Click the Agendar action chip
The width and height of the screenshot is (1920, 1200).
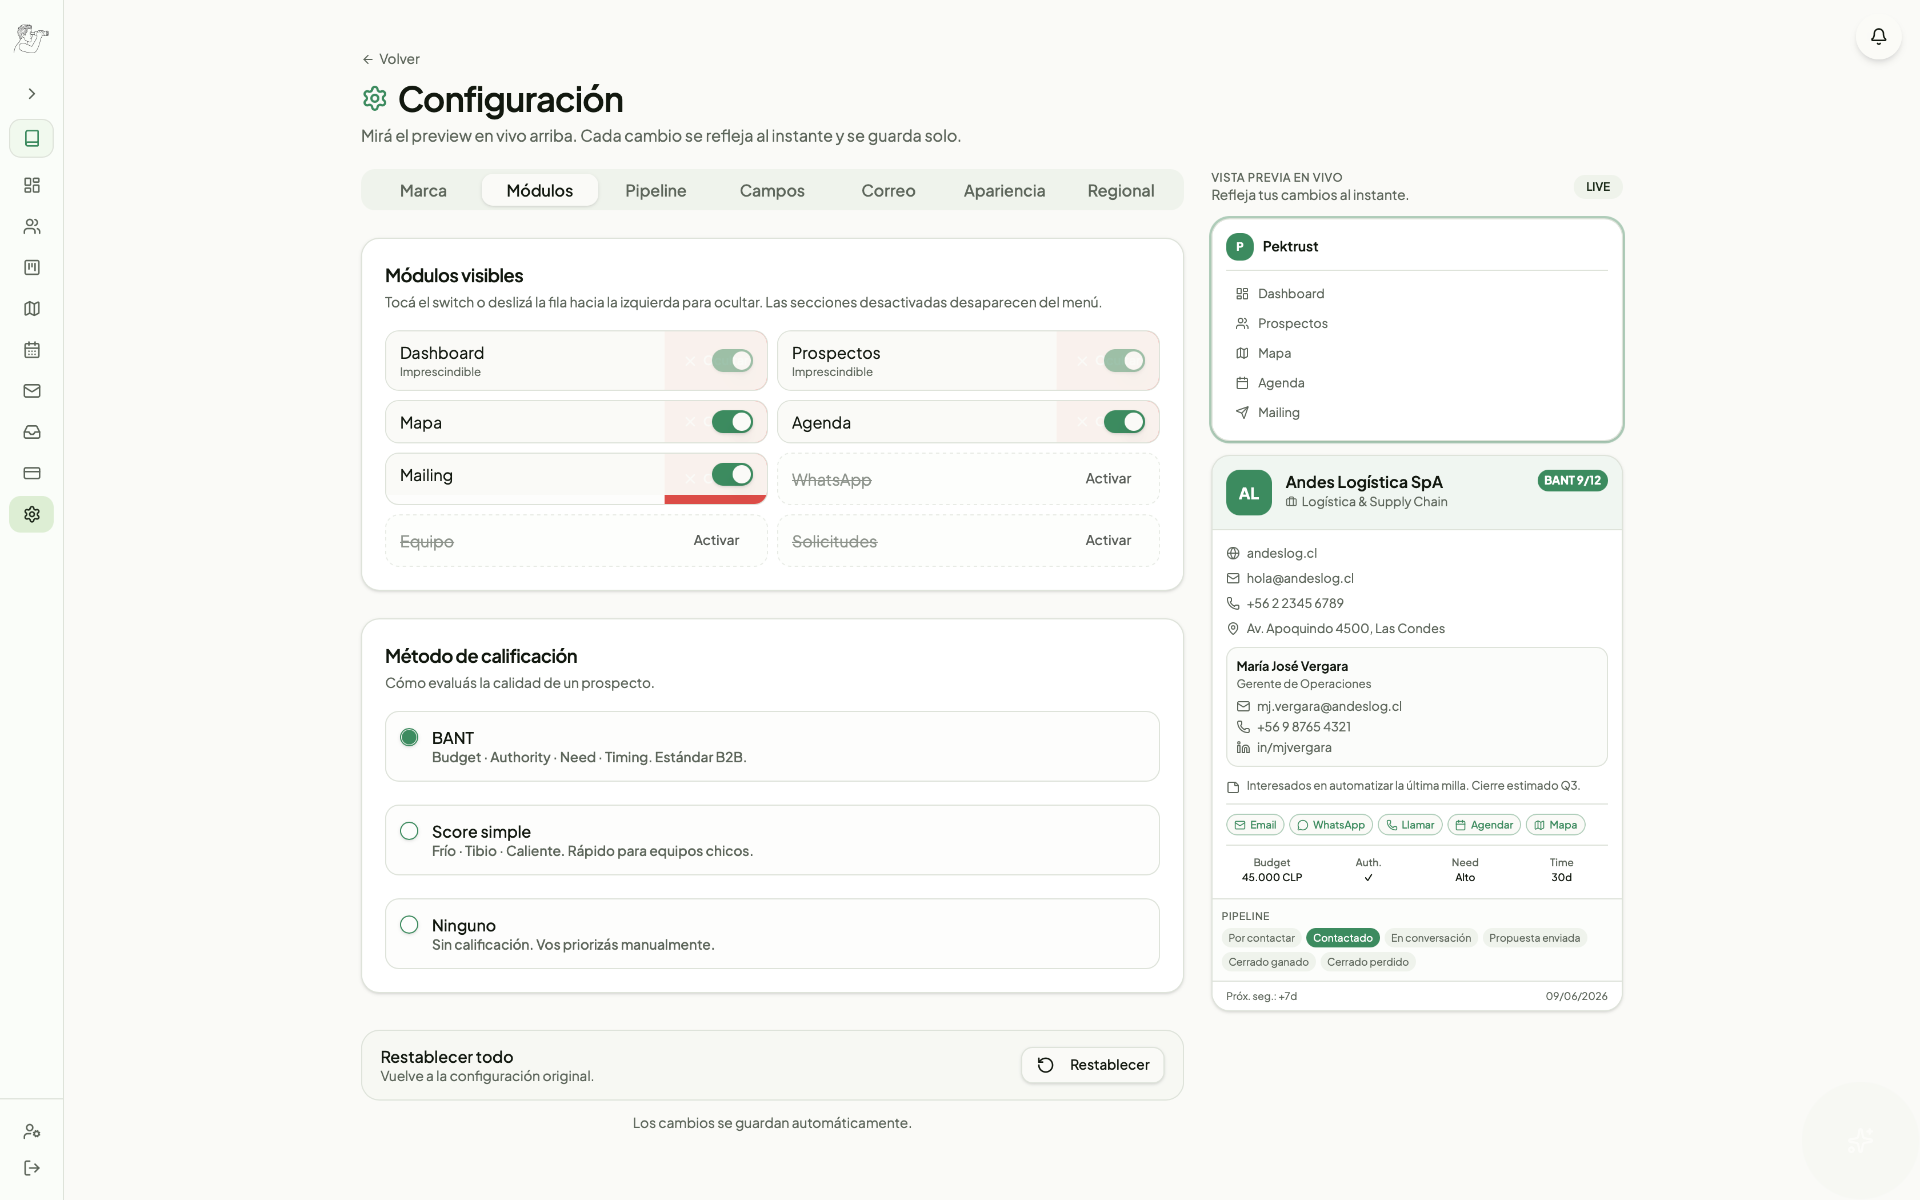tap(1484, 825)
